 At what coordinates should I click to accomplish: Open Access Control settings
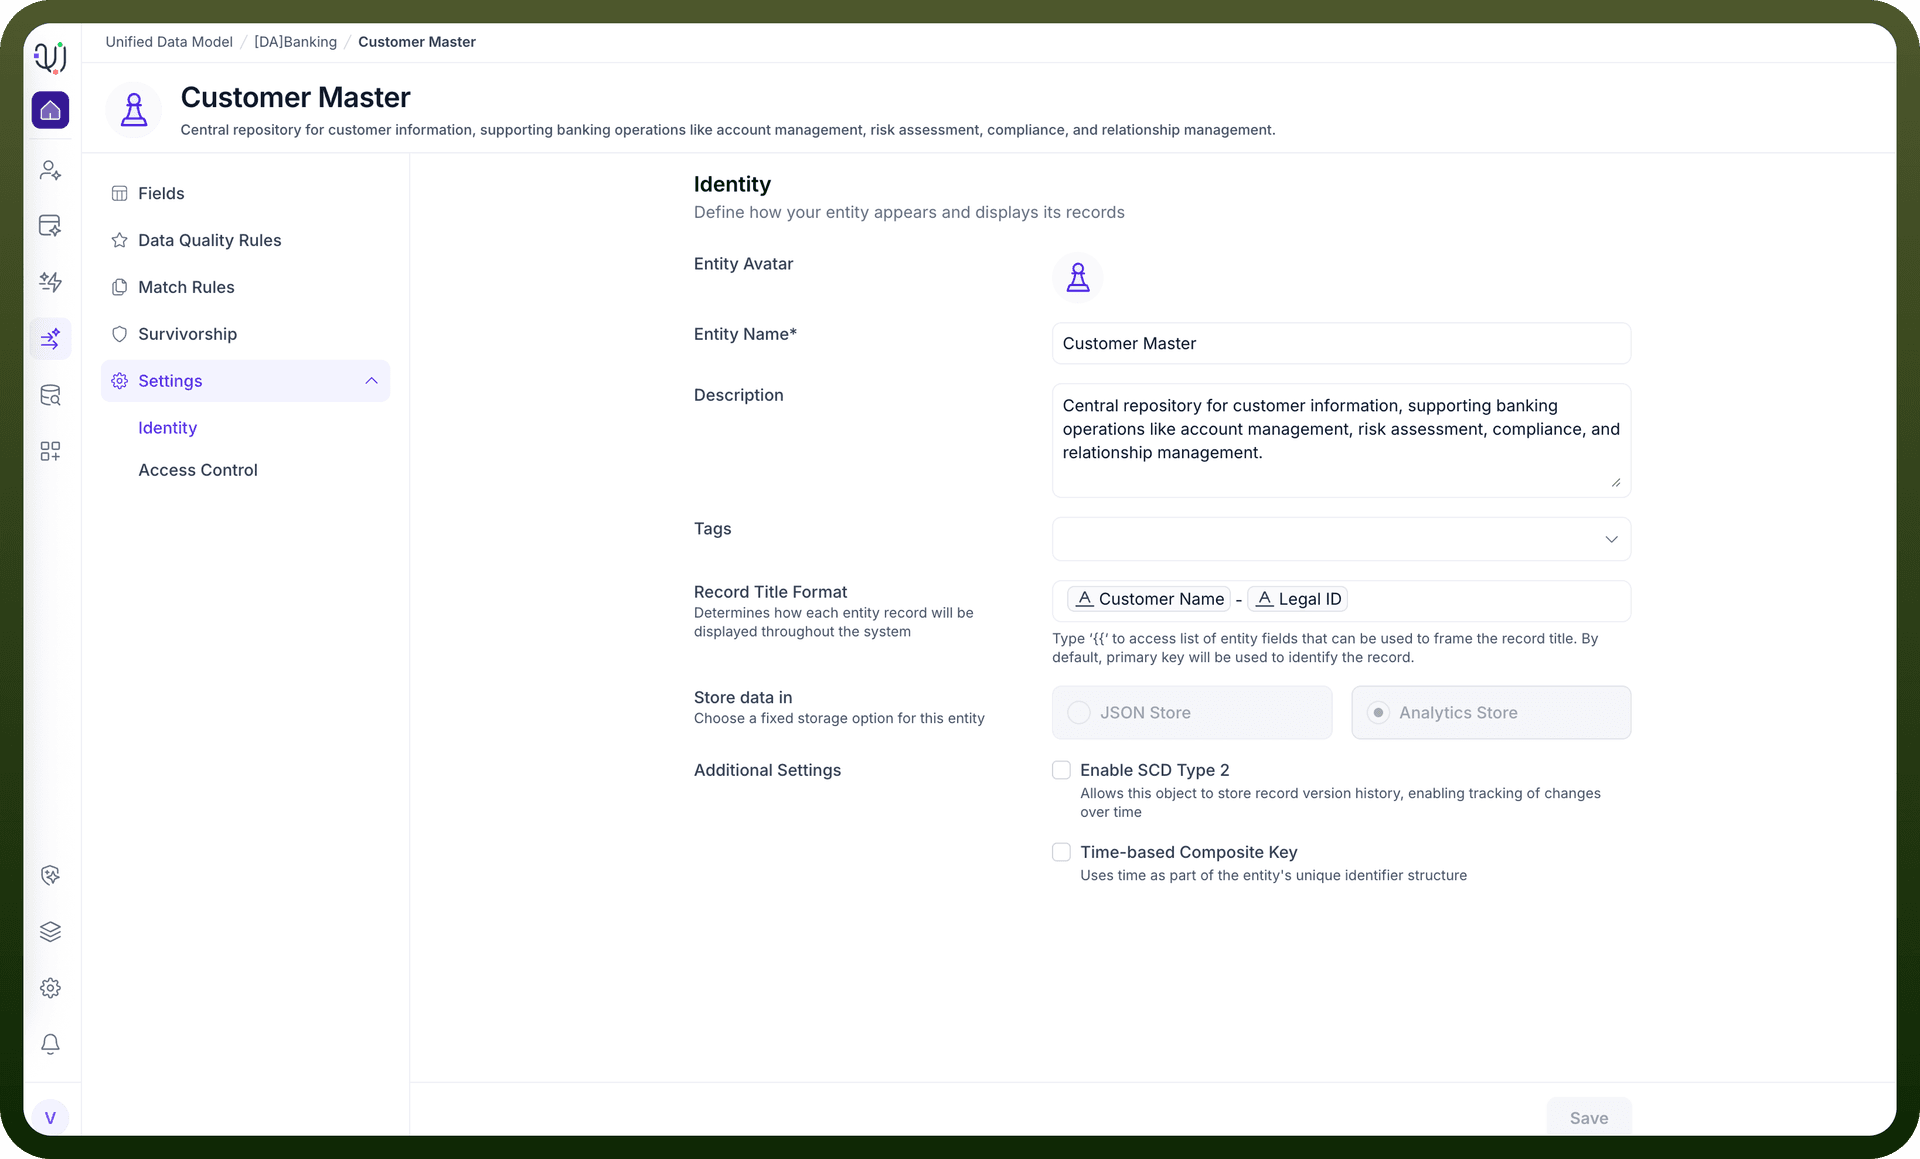[198, 470]
